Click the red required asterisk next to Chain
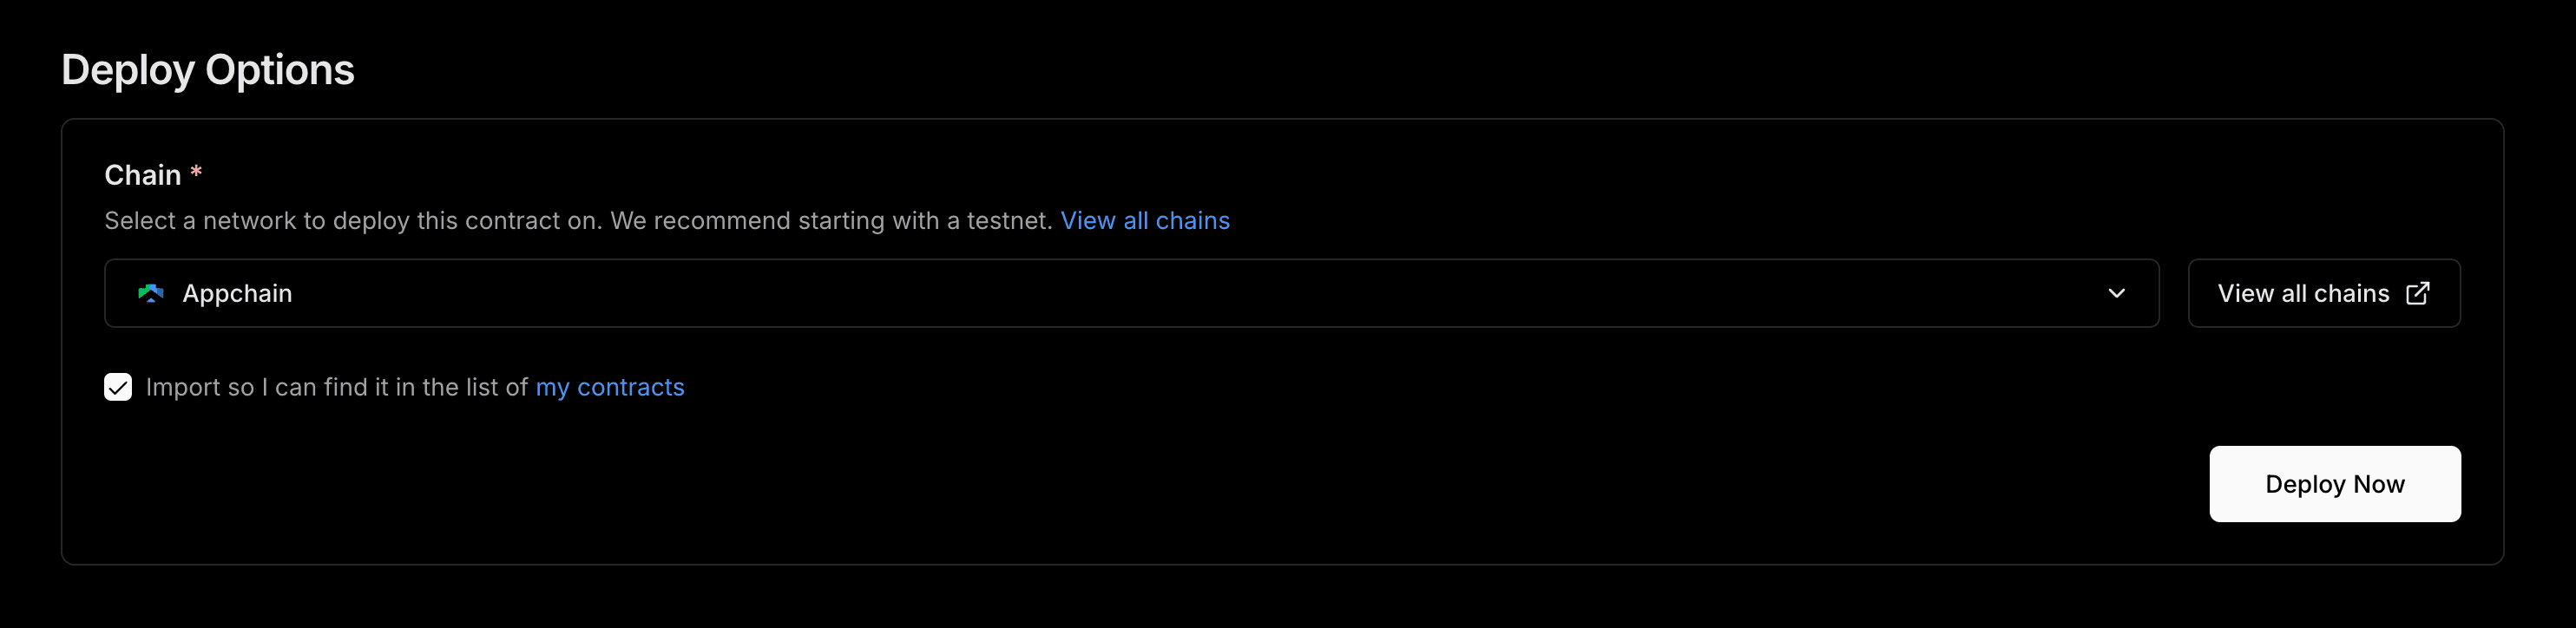Viewport: 2576px width, 628px height. 196,171
